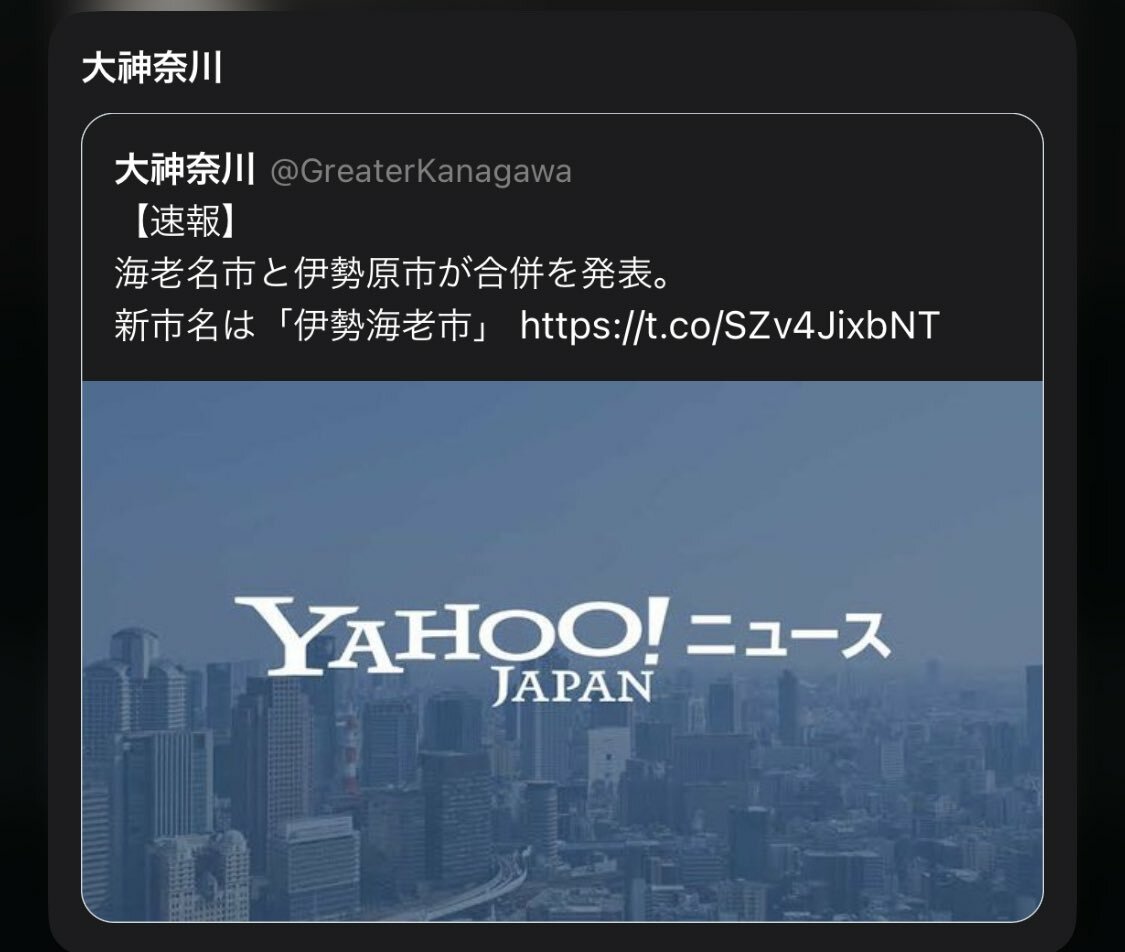Open the @GreaterKanagawa handle

(x=421, y=171)
